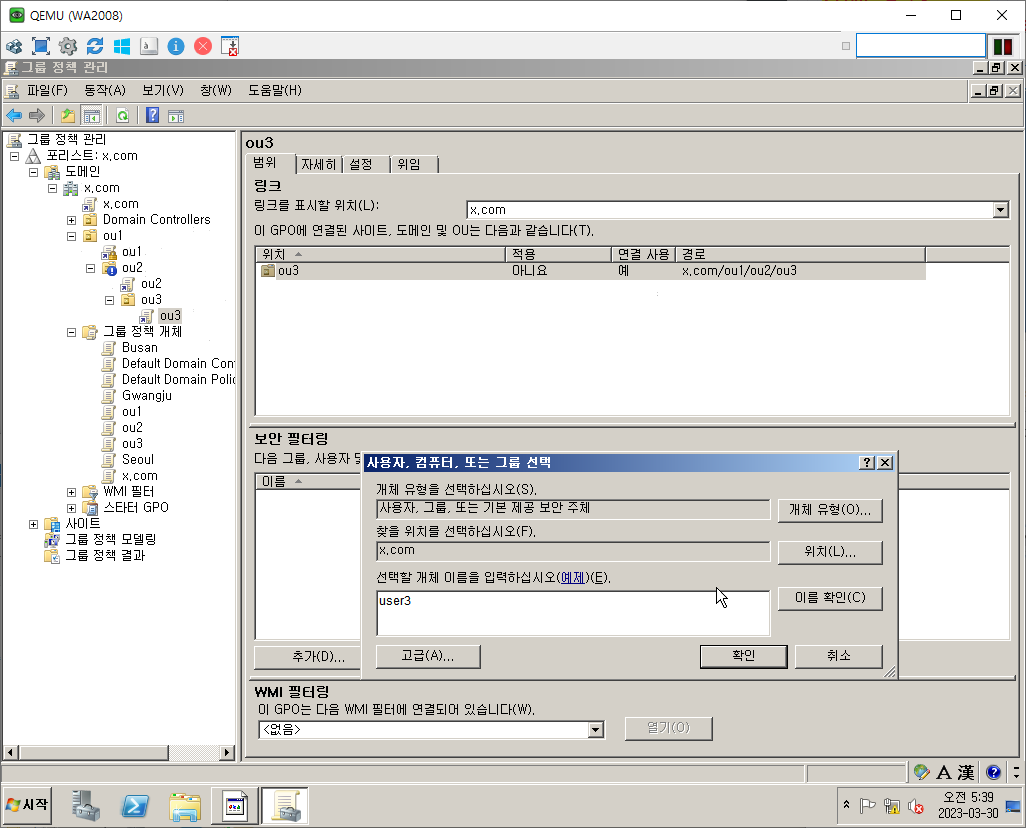Open the 파일(F) menu
The height and width of the screenshot is (828, 1026).
point(47,90)
